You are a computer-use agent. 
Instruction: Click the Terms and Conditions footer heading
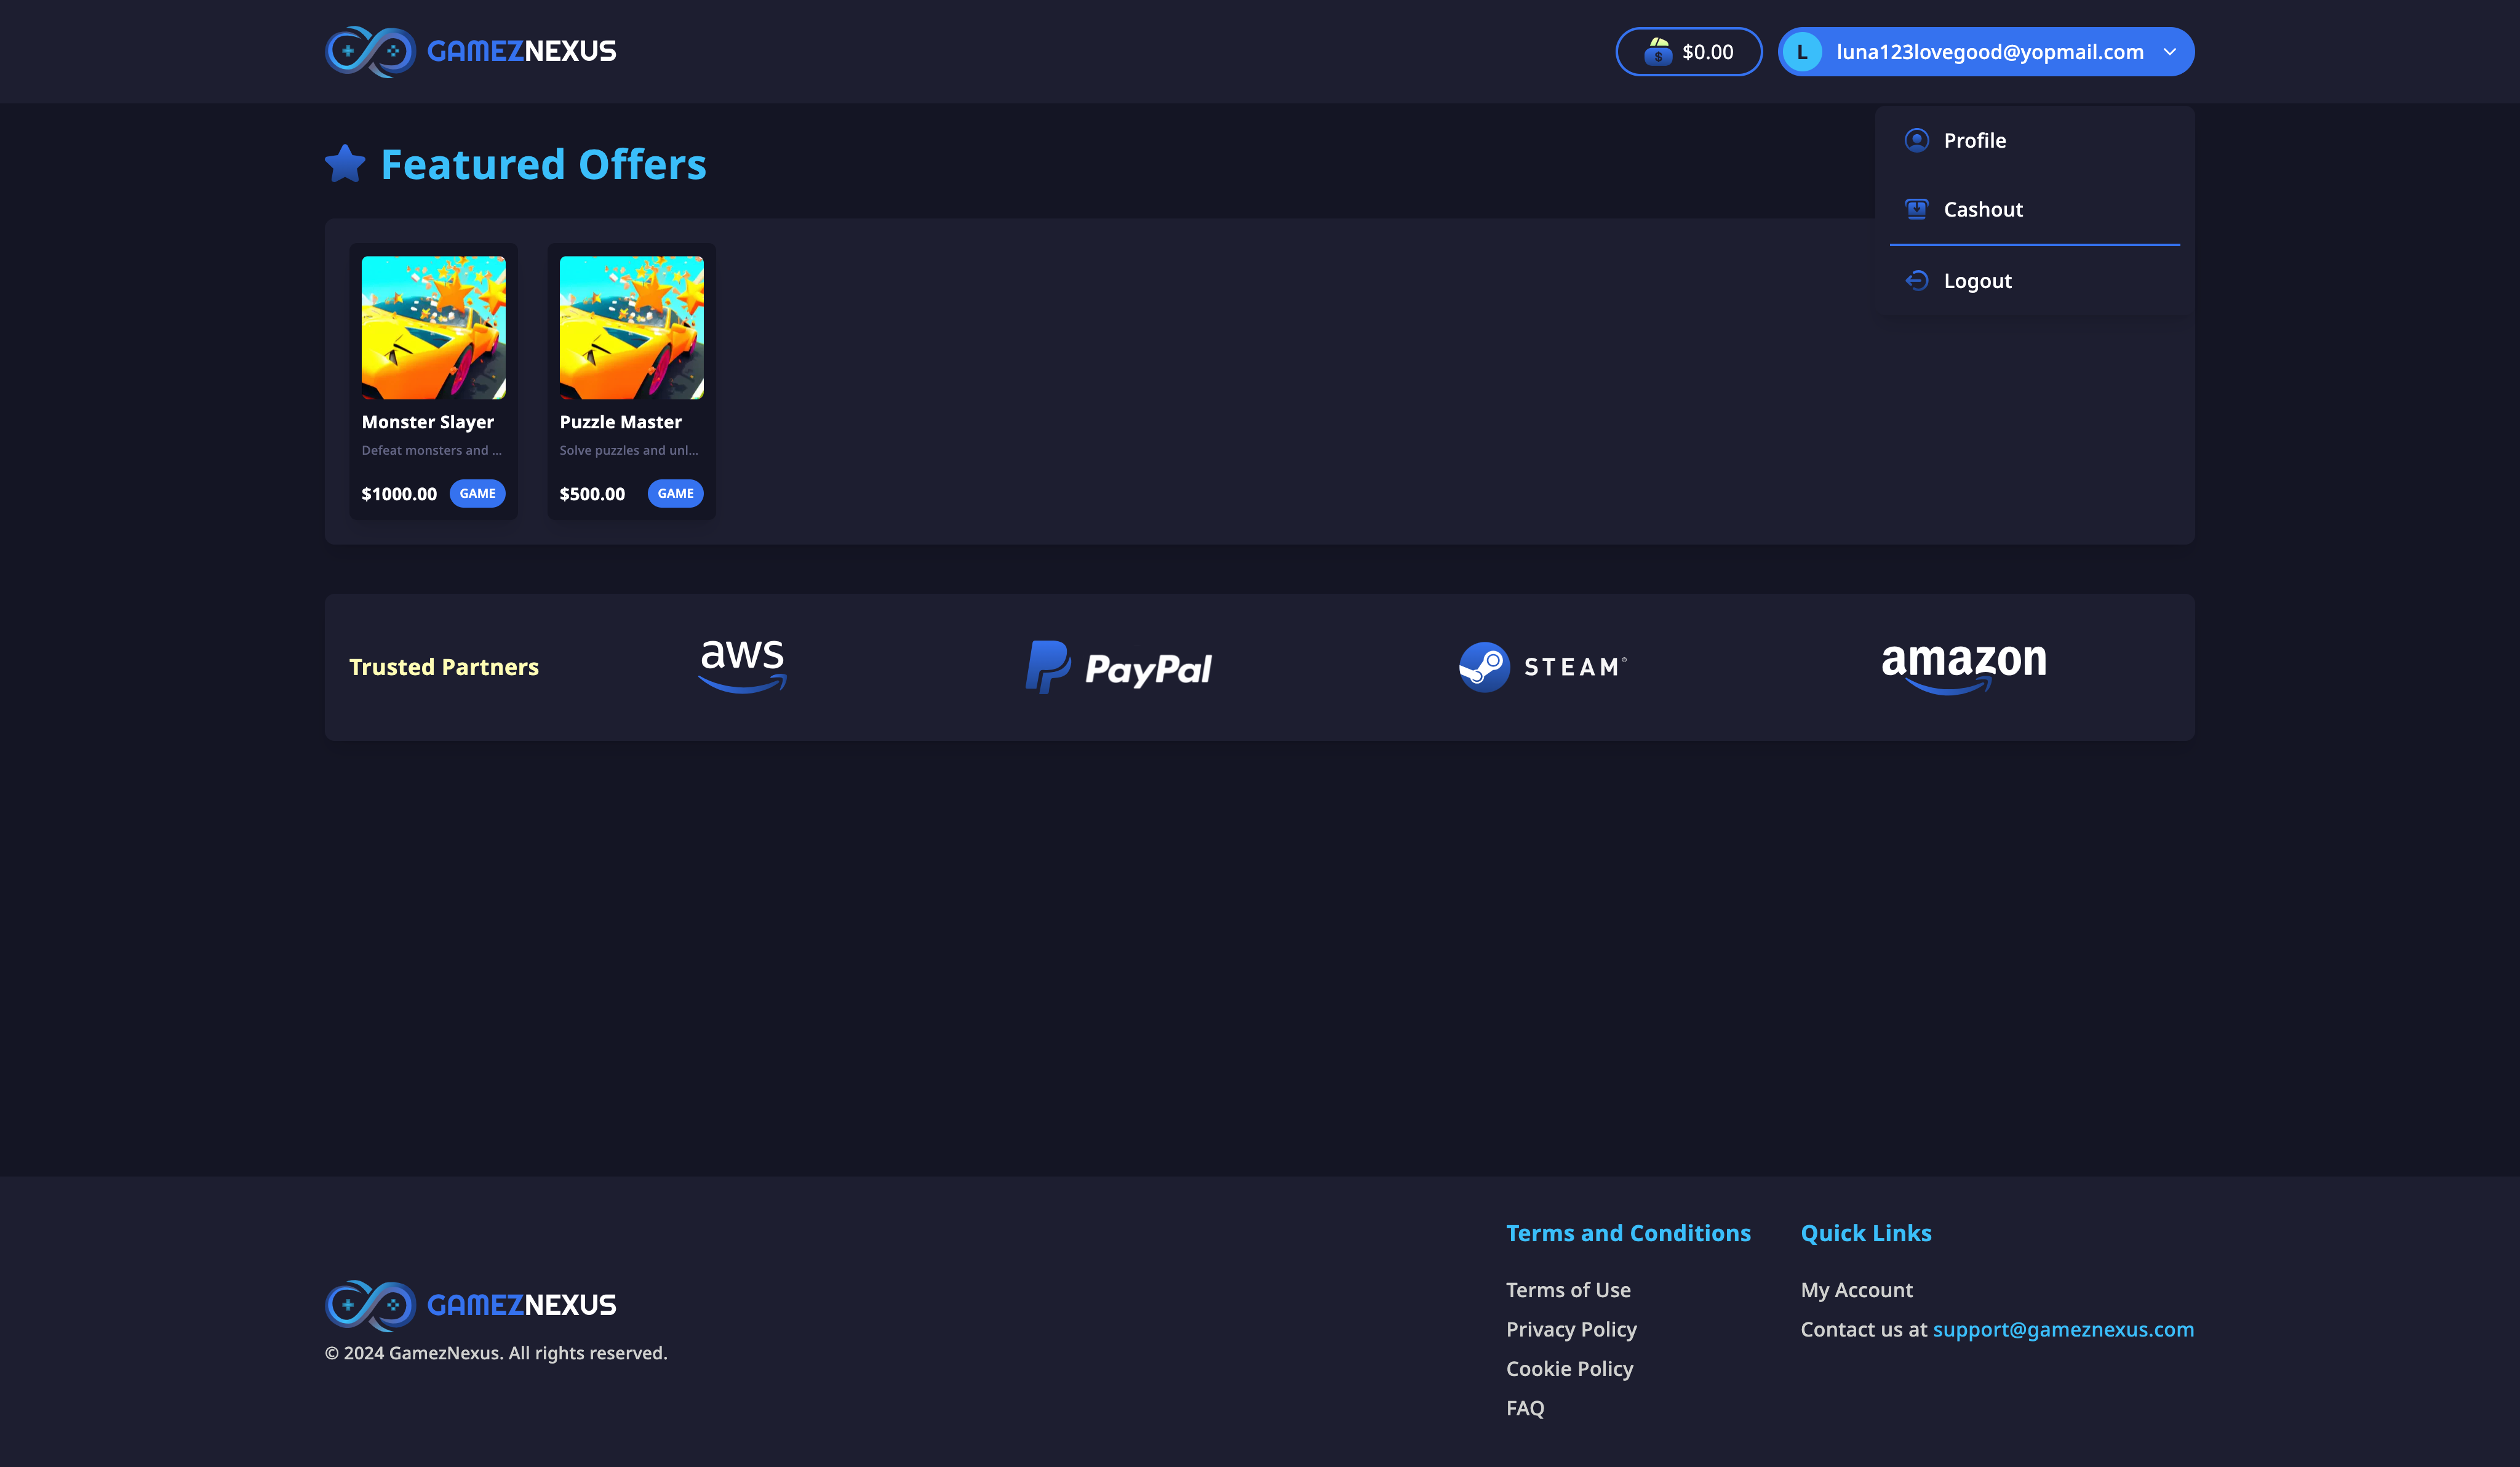coord(1628,1233)
